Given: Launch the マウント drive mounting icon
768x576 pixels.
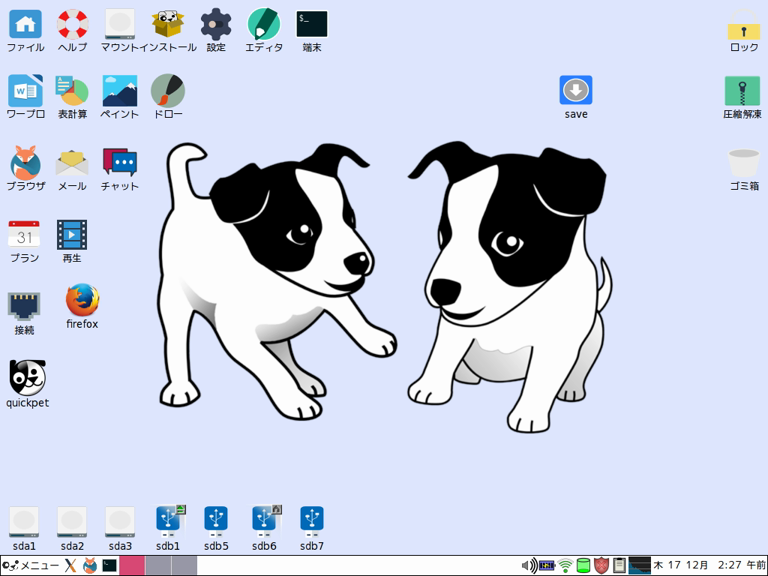Looking at the screenshot, I should click(x=120, y=24).
